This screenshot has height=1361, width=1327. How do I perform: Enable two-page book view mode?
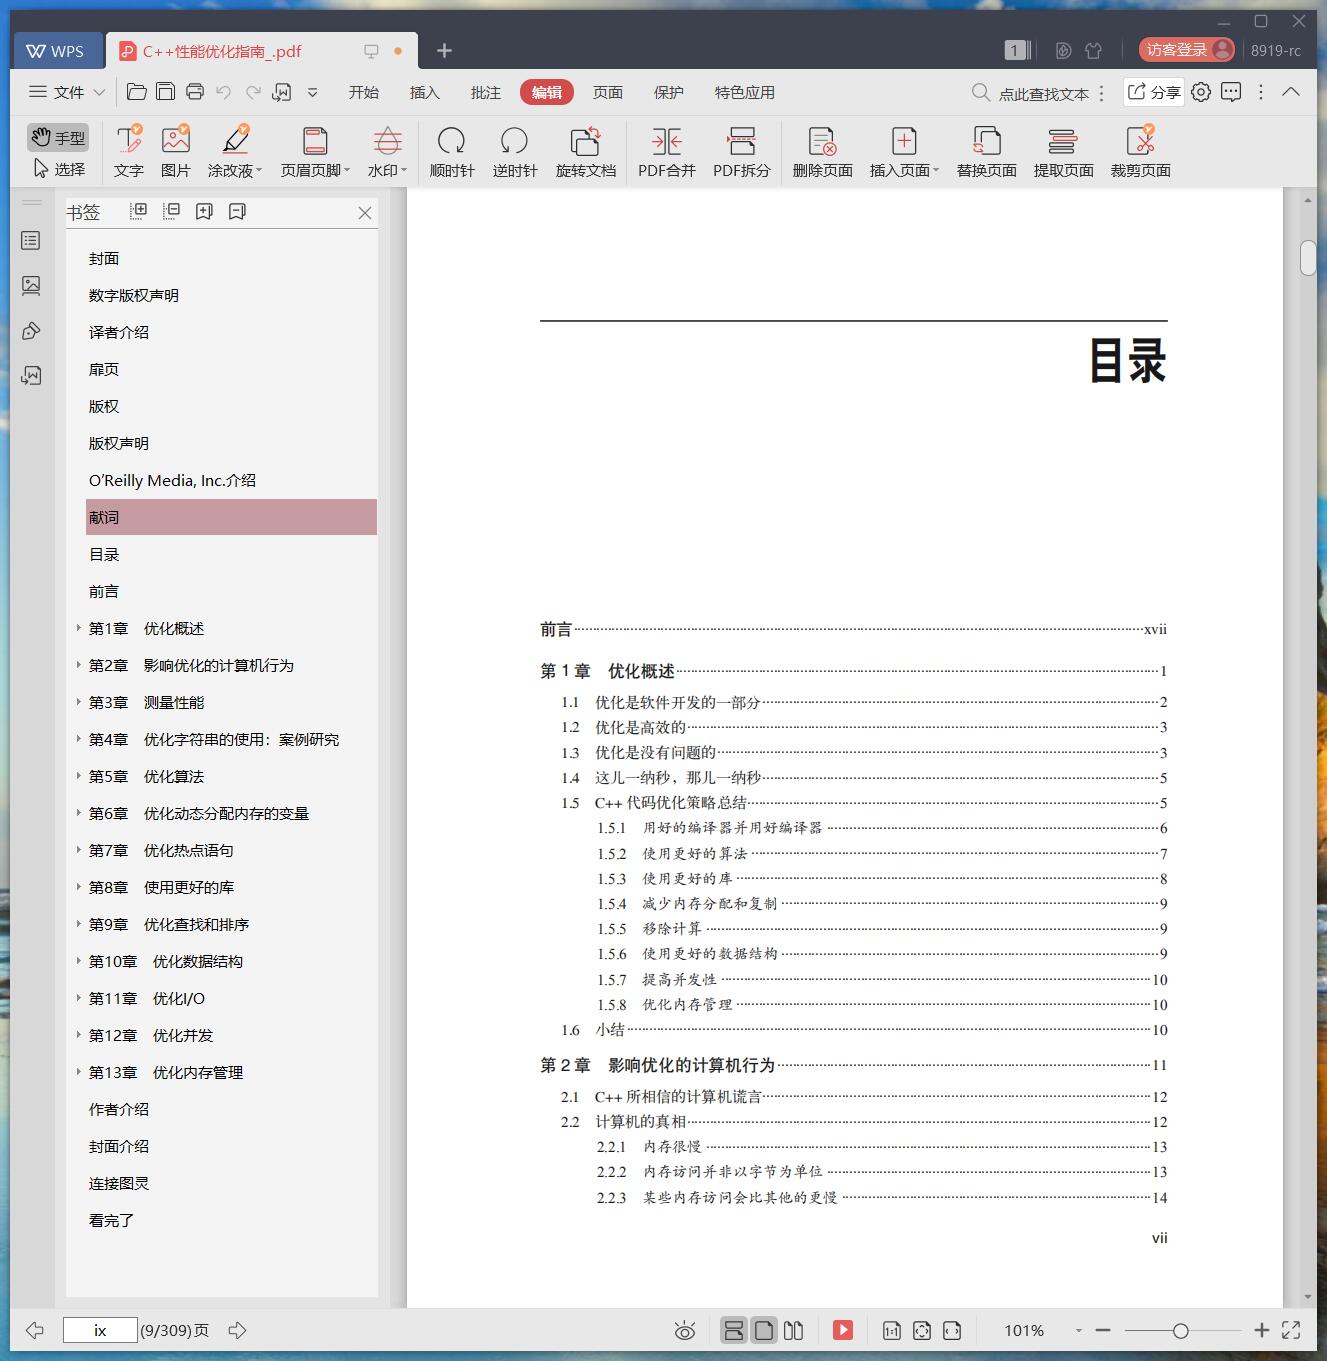pos(794,1330)
